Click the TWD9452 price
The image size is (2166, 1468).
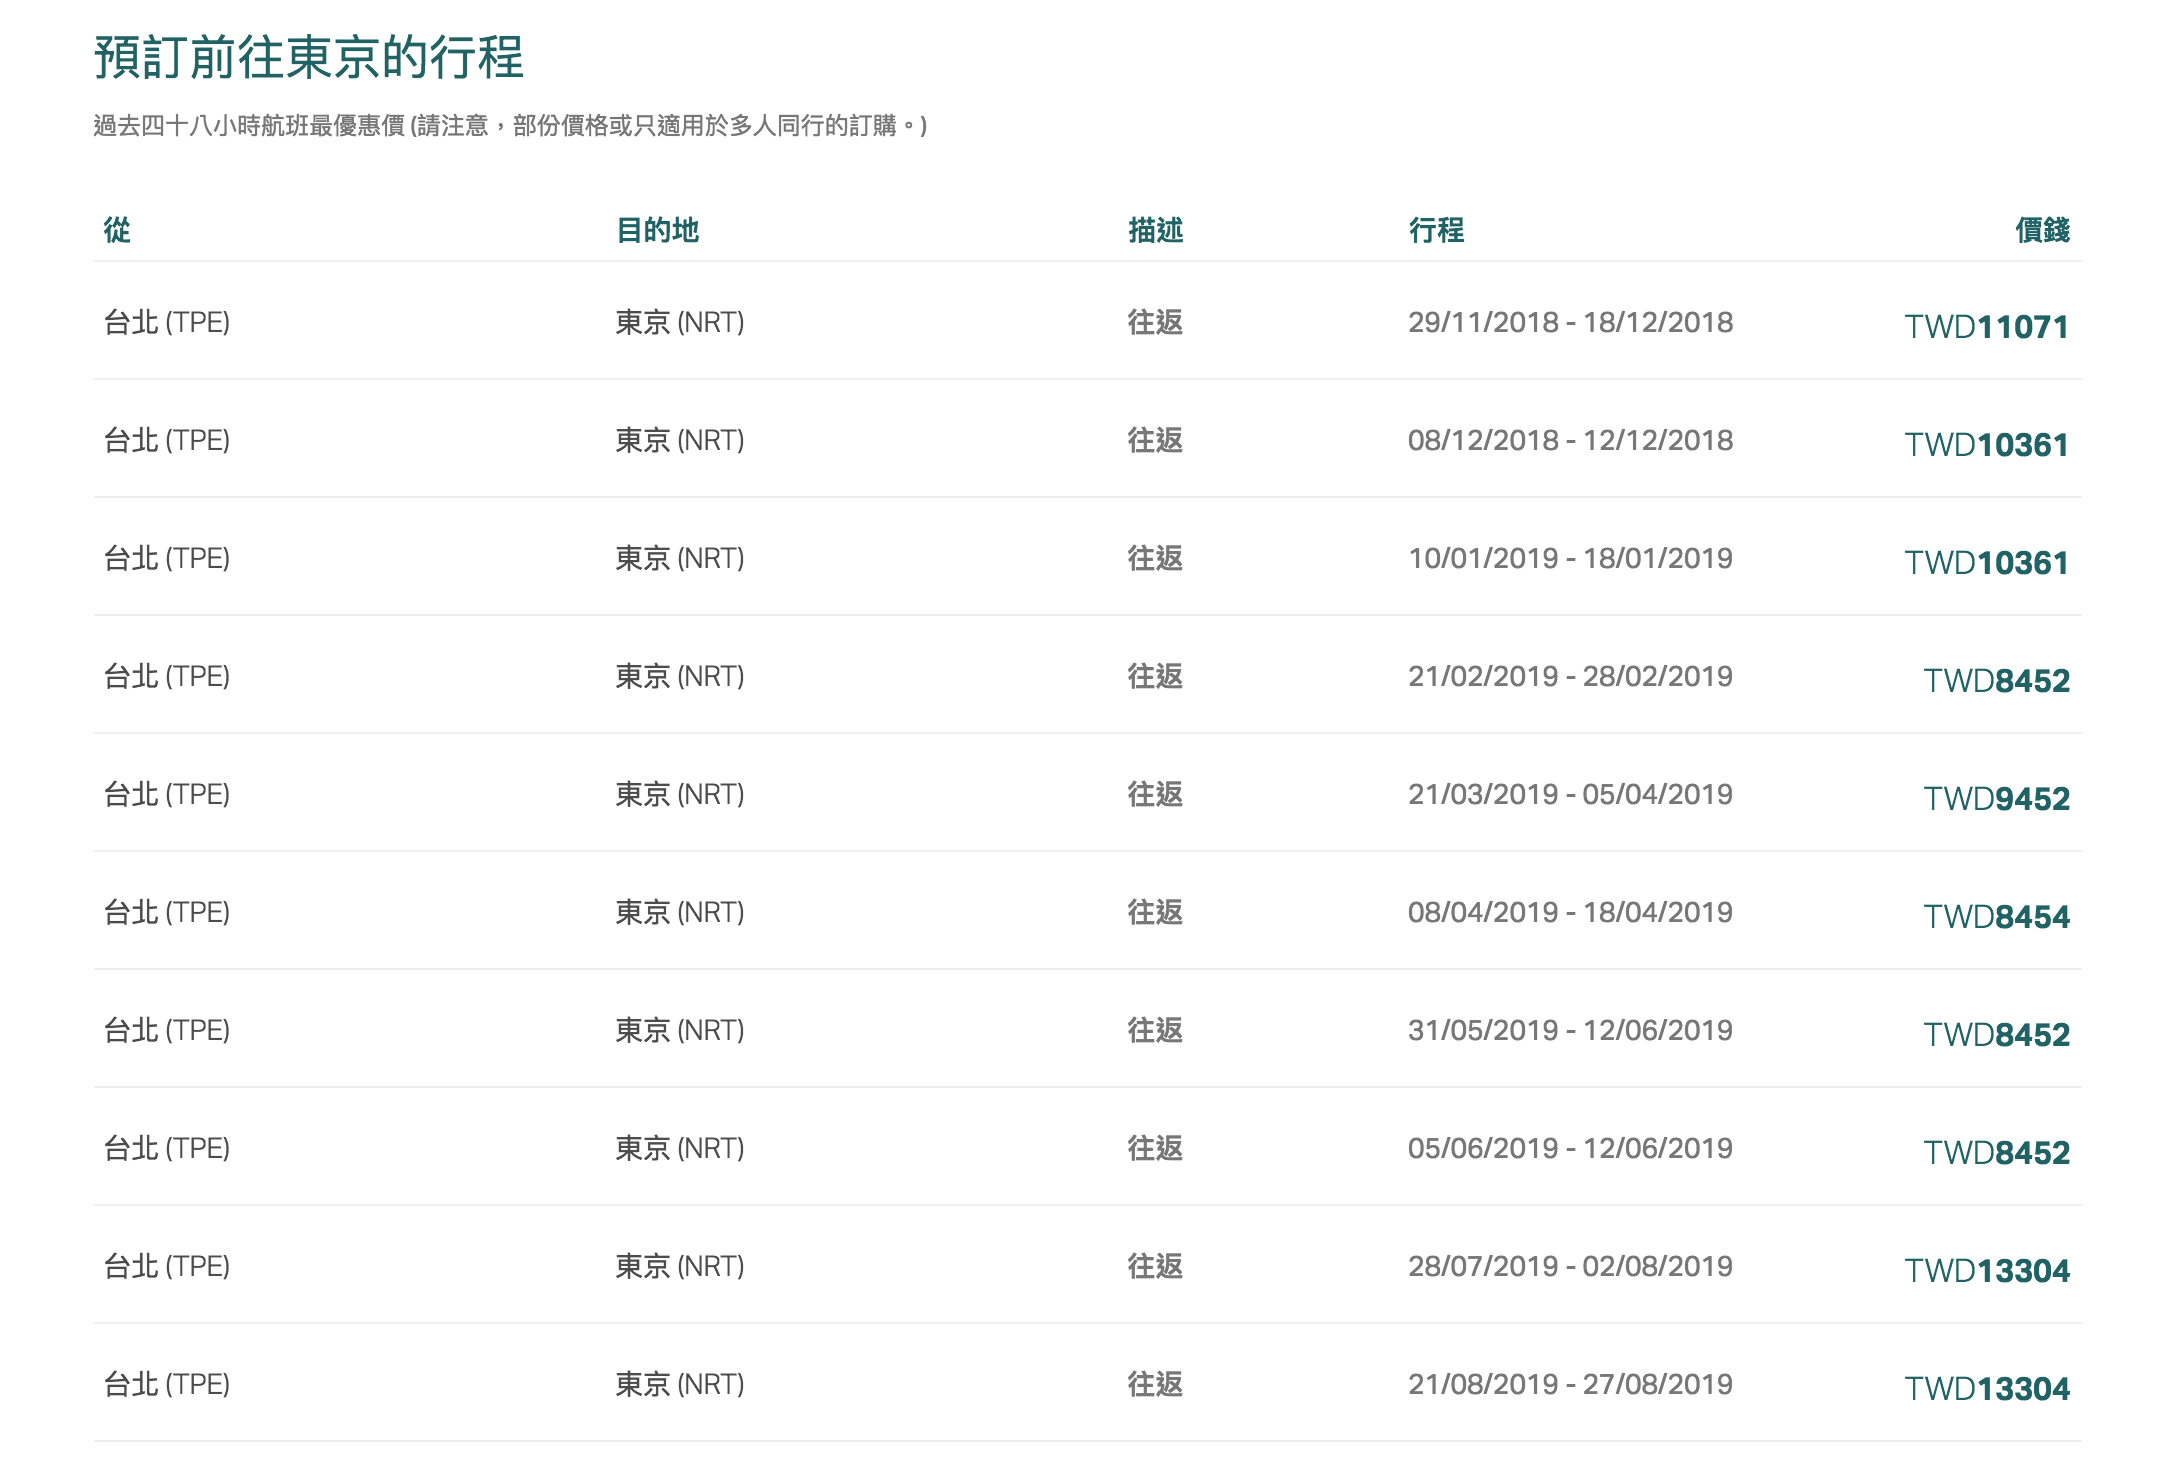[x=1996, y=798]
